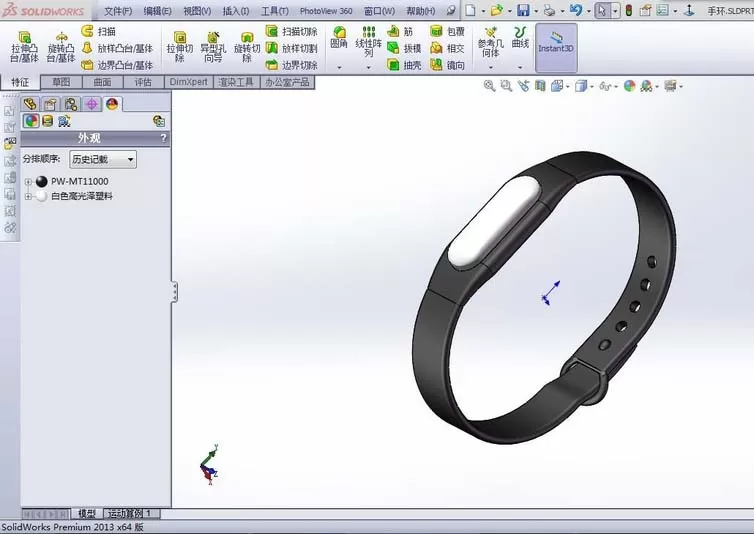Select the 白色高光泽塑料 appearance item
This screenshot has height=534, width=754.
coord(82,196)
